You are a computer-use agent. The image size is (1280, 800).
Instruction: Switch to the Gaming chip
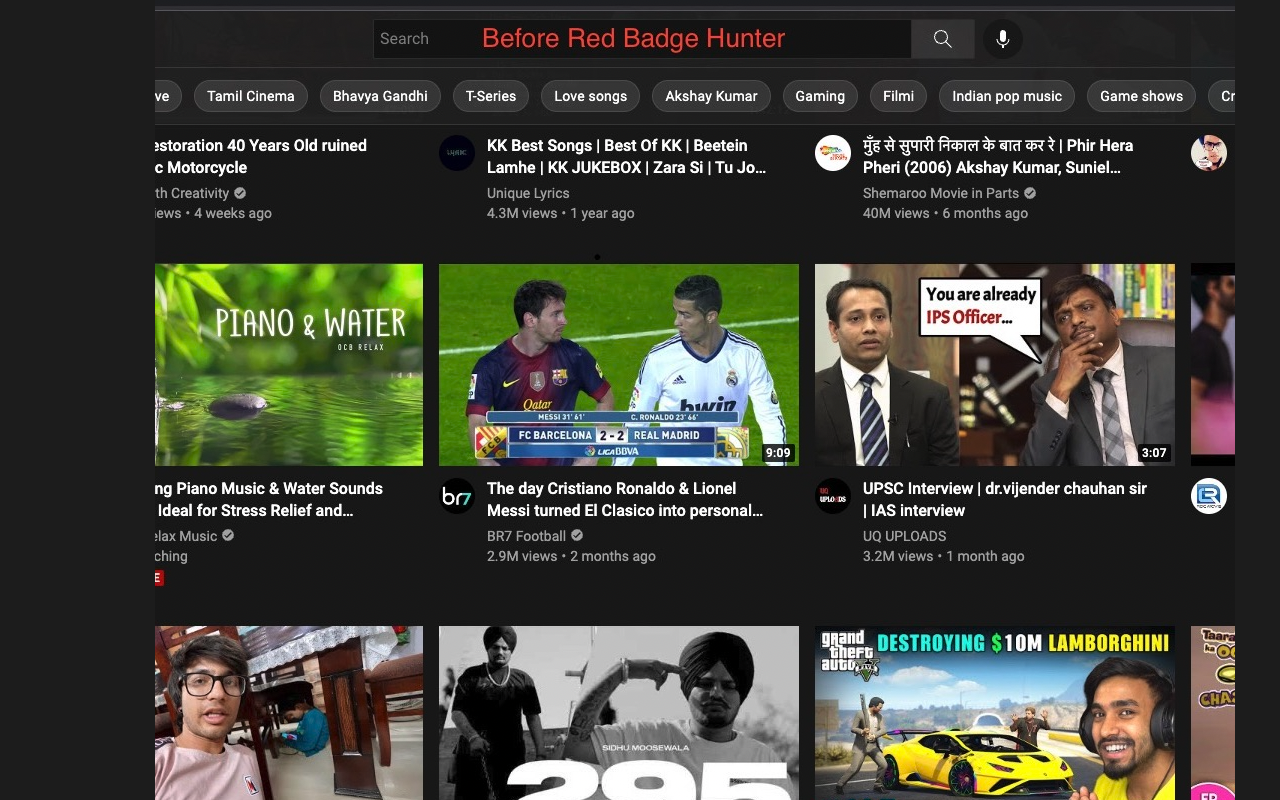pos(820,96)
